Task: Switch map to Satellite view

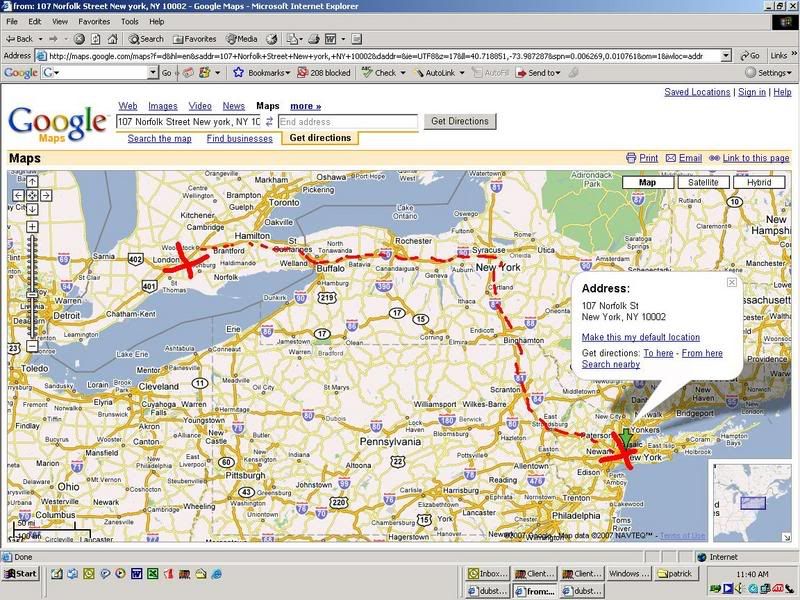Action: click(703, 182)
